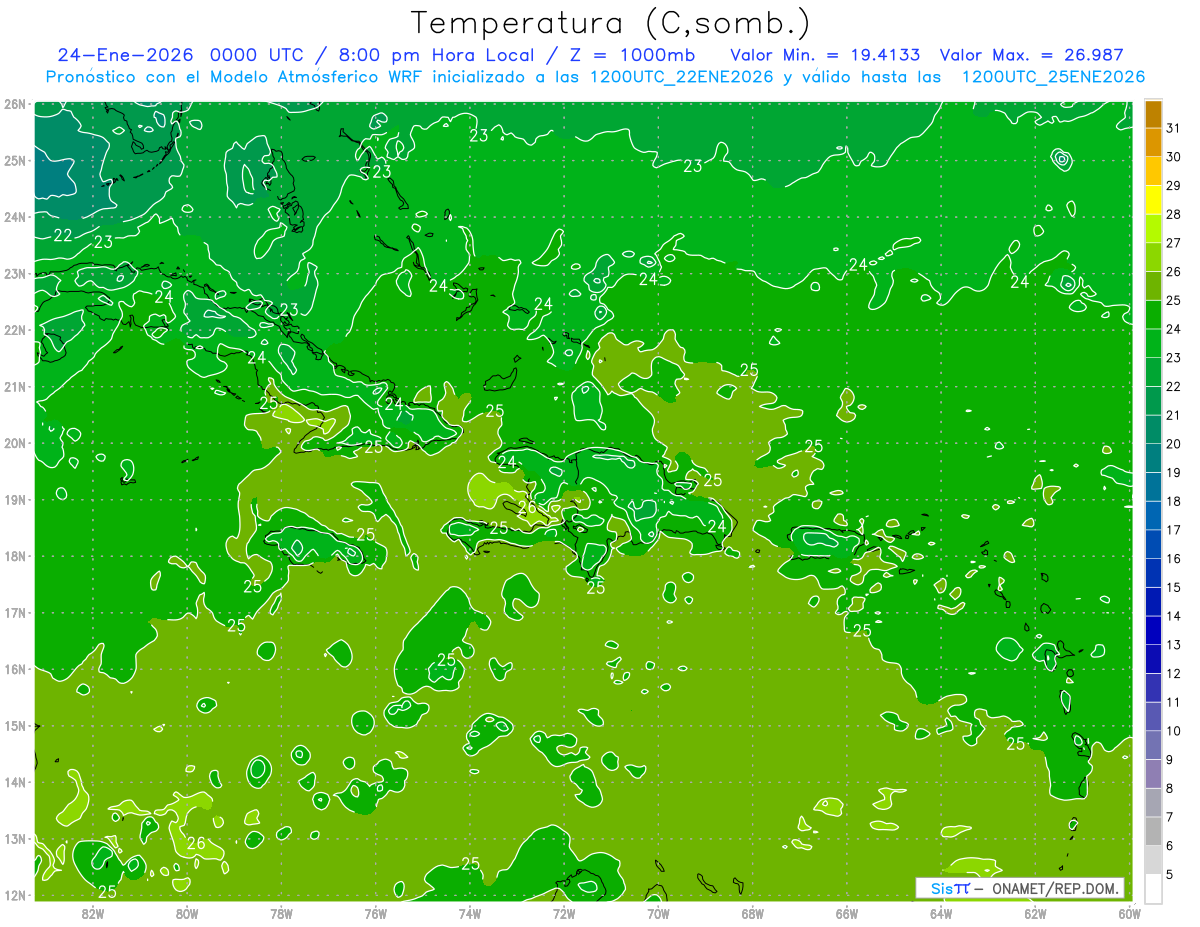Click the colorbar label '27'

pos(1173,243)
